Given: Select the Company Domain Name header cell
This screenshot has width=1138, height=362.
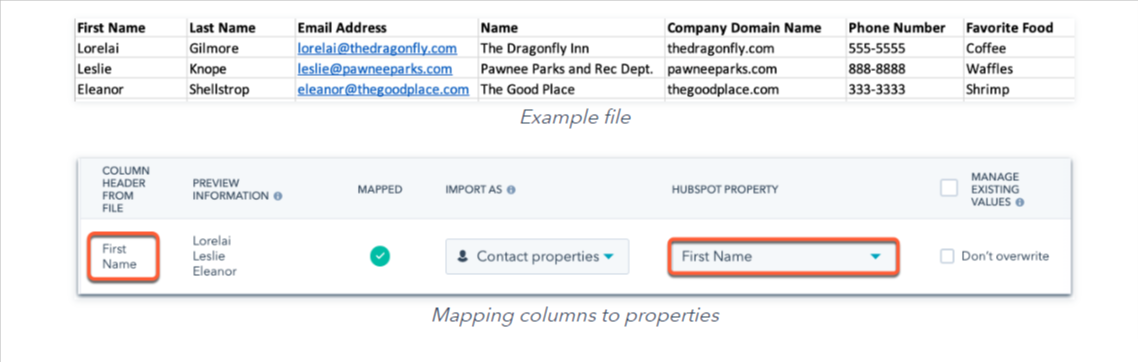Looking at the screenshot, I should tap(755, 28).
